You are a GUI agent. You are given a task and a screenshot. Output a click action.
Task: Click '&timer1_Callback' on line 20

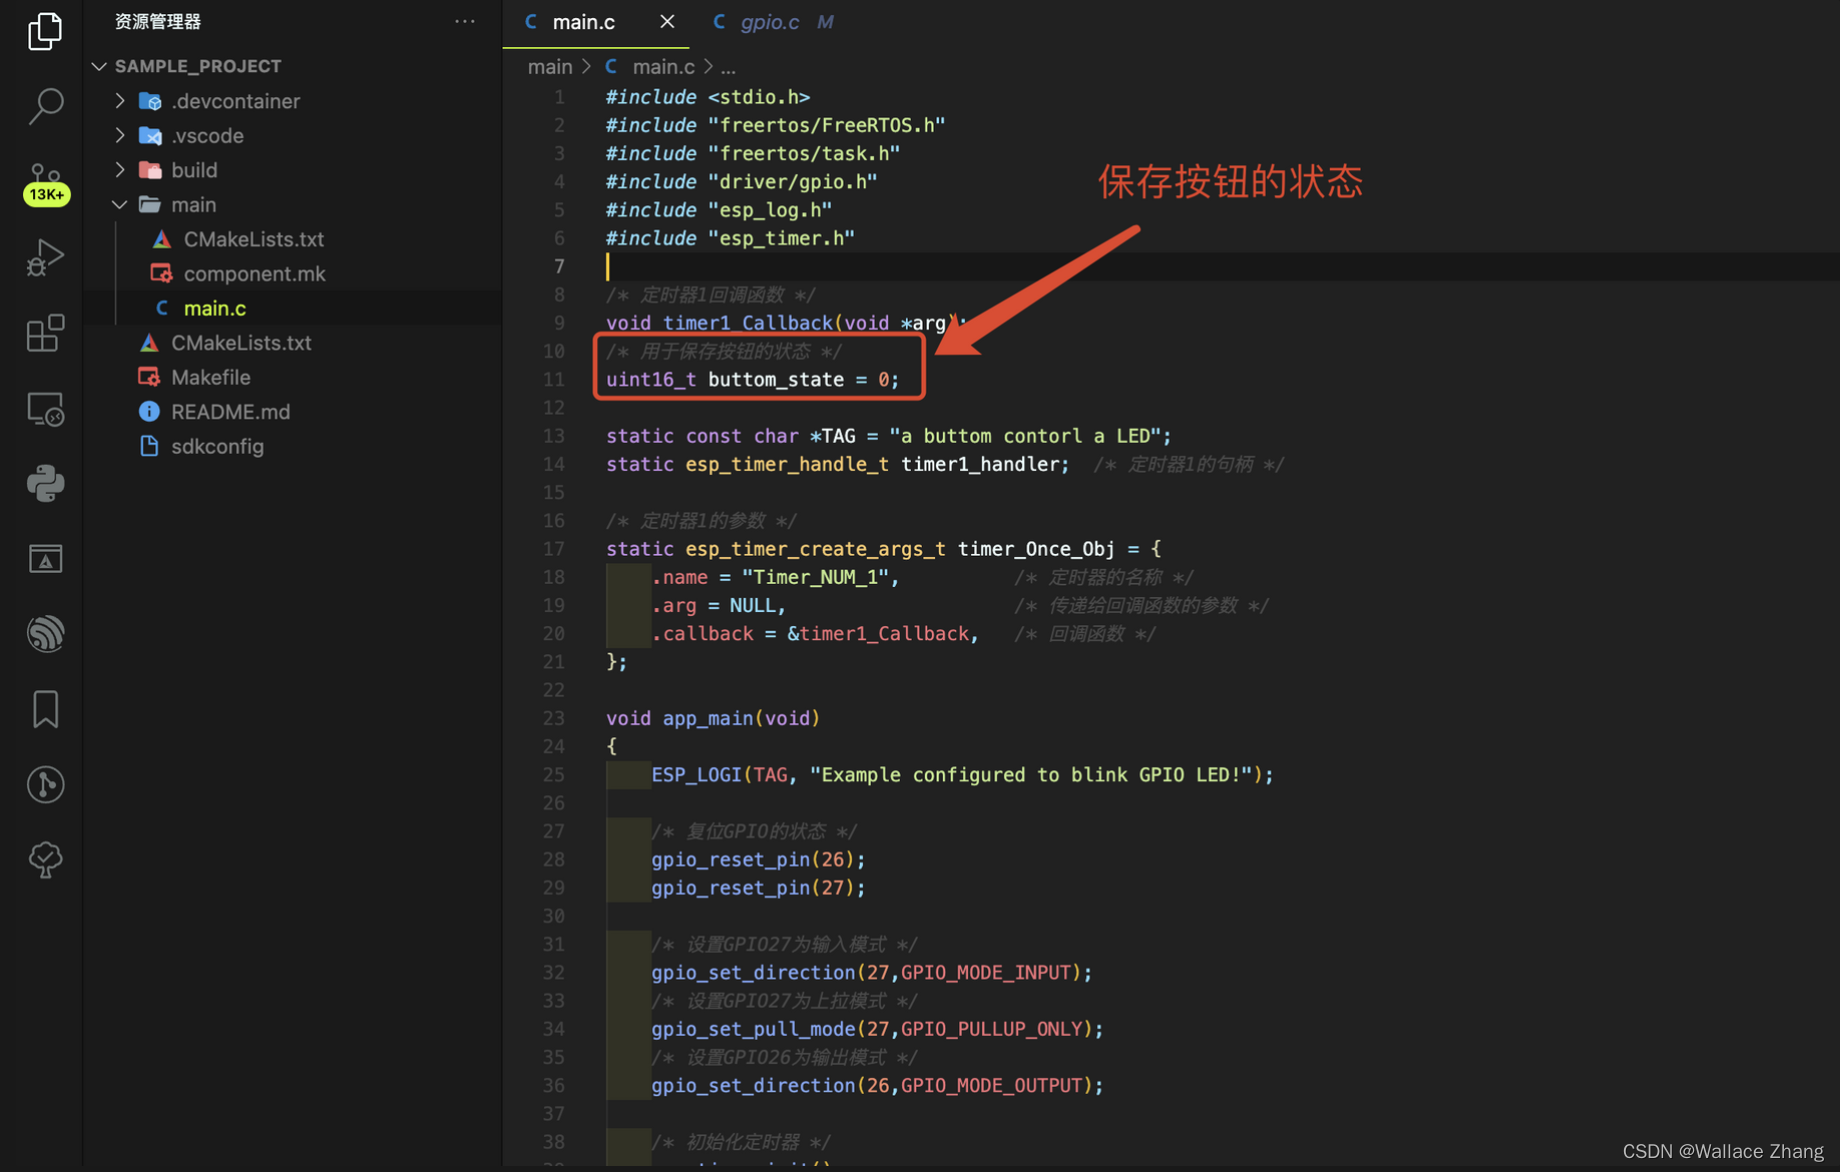[x=878, y=633]
